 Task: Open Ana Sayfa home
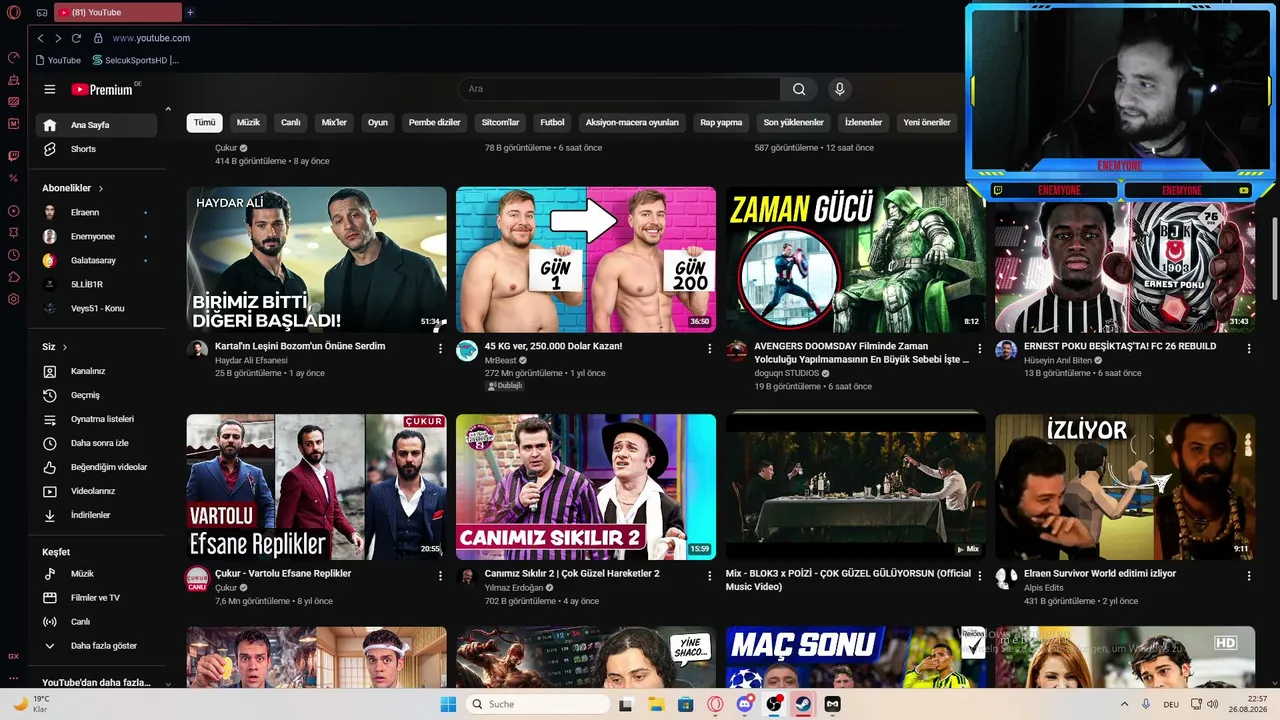pyautogui.click(x=96, y=125)
